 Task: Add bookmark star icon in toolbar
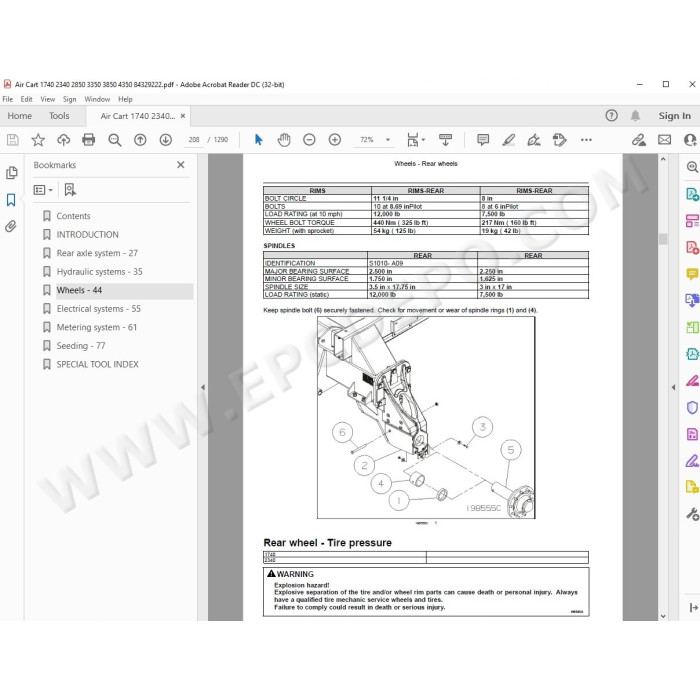point(38,140)
